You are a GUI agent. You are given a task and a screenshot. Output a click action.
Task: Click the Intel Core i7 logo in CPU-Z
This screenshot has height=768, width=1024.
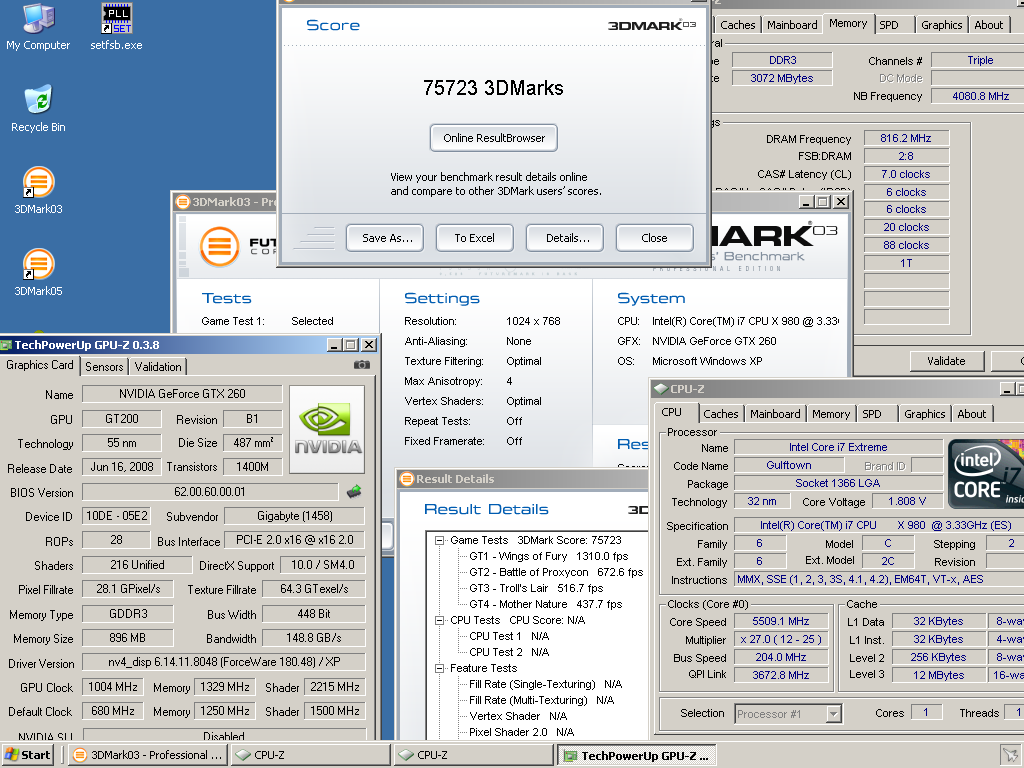pyautogui.click(x=985, y=474)
